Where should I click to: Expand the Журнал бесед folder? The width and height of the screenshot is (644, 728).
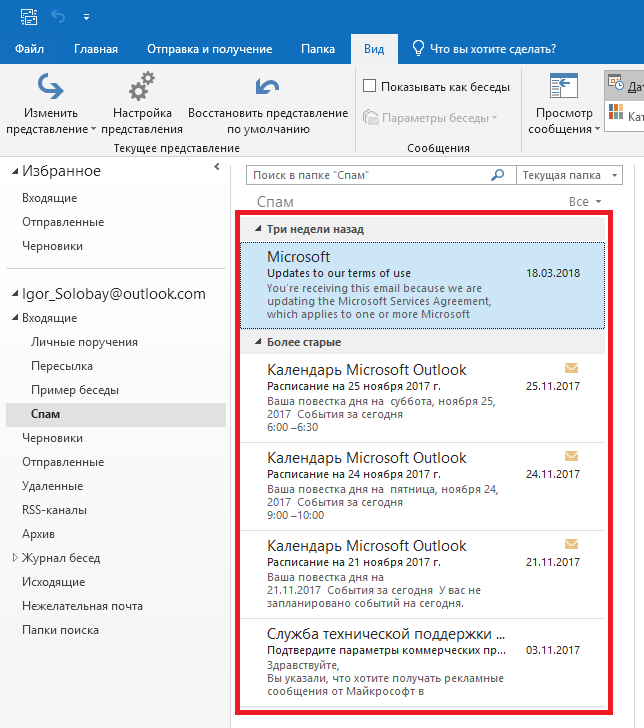click(x=15, y=558)
